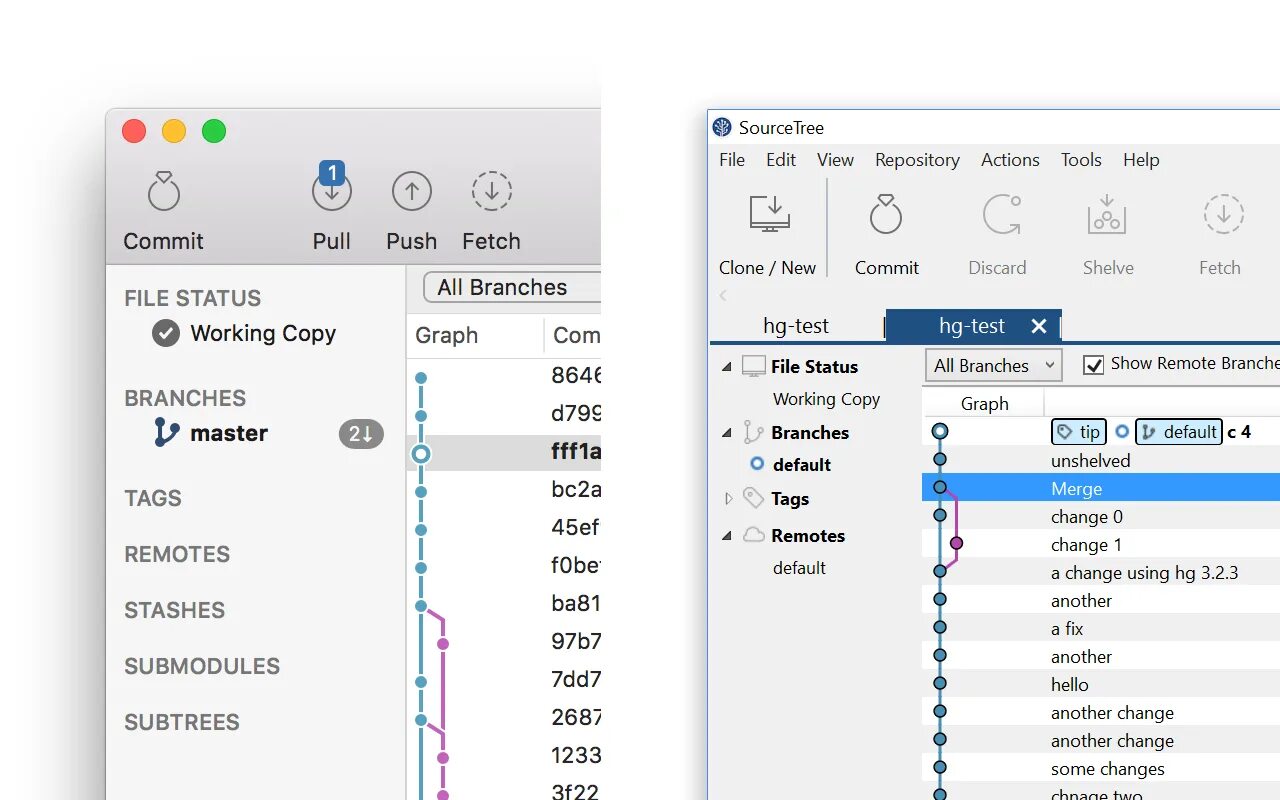
Task: Select the master branch in Mac sidebar
Action: (x=210, y=433)
